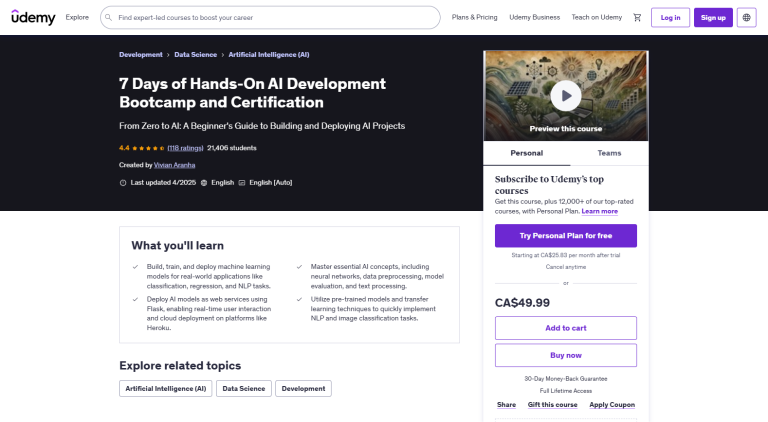Open instructor Vivian Aranha's profile

(x=174, y=165)
